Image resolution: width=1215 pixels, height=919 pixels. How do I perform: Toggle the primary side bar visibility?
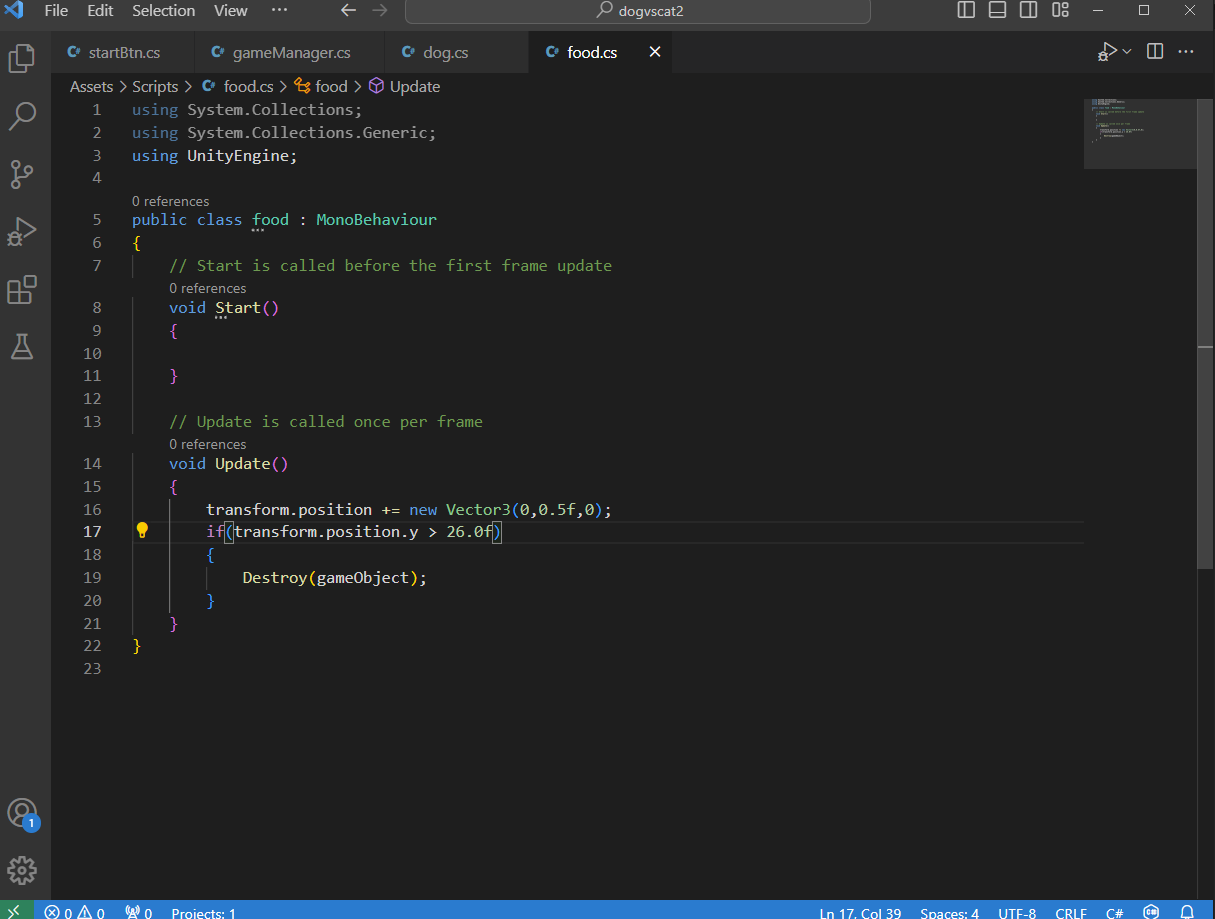(x=966, y=11)
